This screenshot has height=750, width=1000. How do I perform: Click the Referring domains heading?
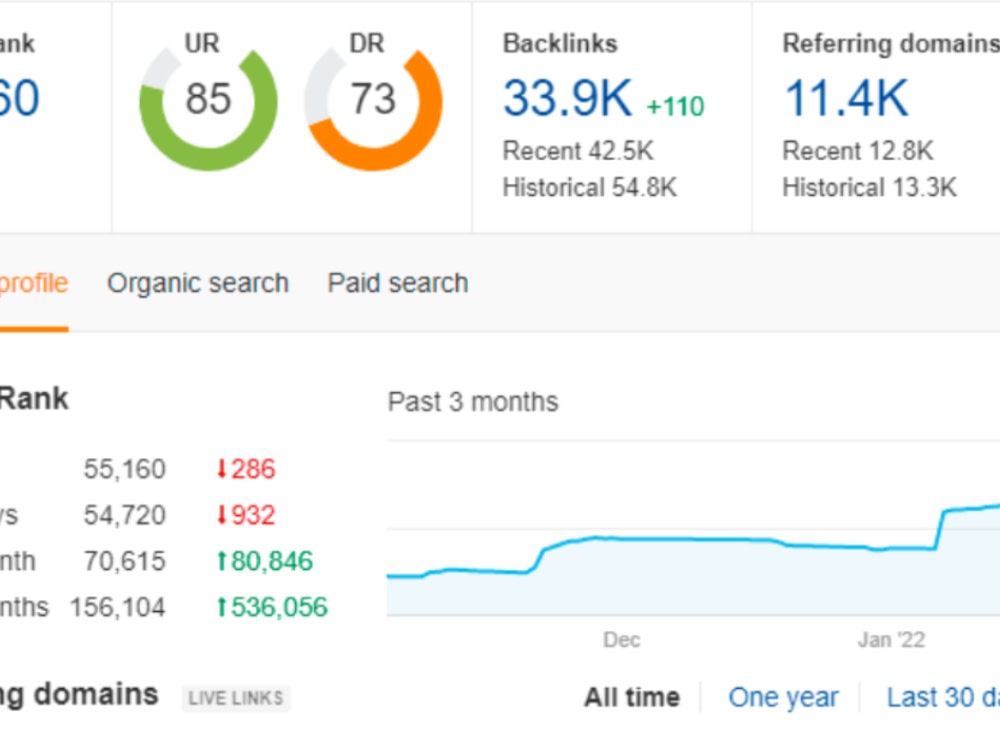pos(891,43)
